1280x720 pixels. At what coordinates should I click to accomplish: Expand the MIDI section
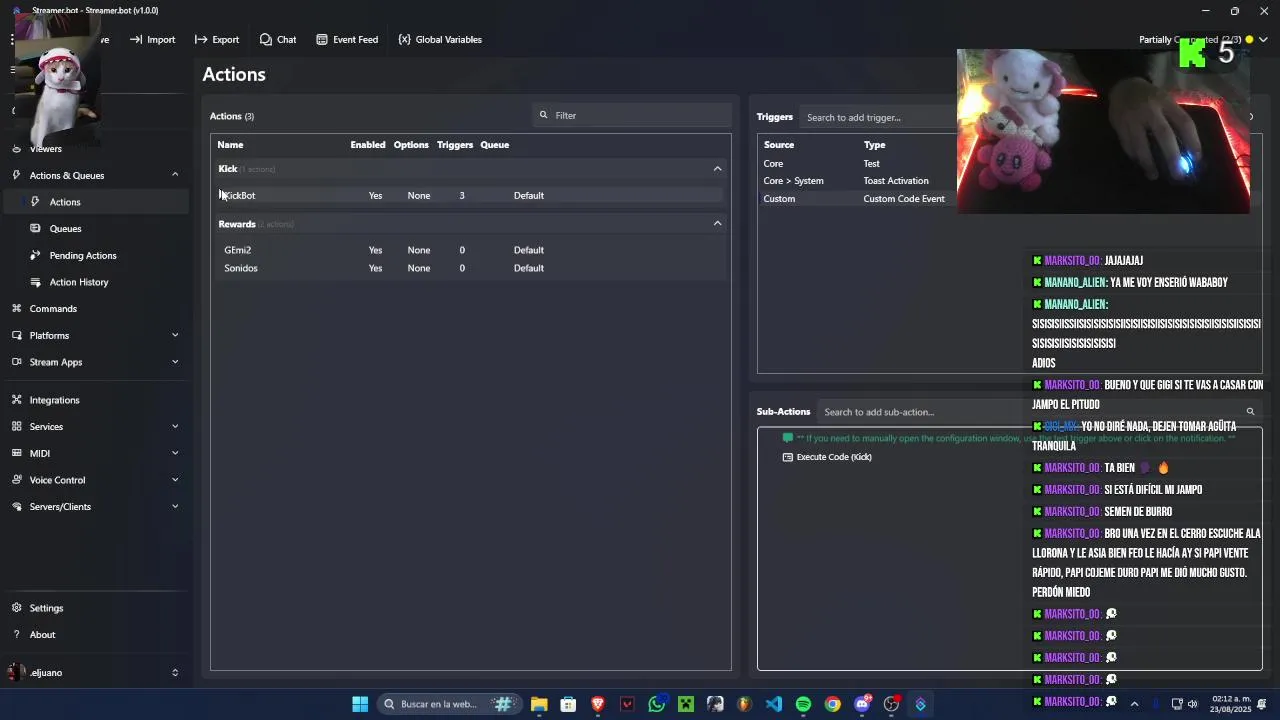pos(175,453)
